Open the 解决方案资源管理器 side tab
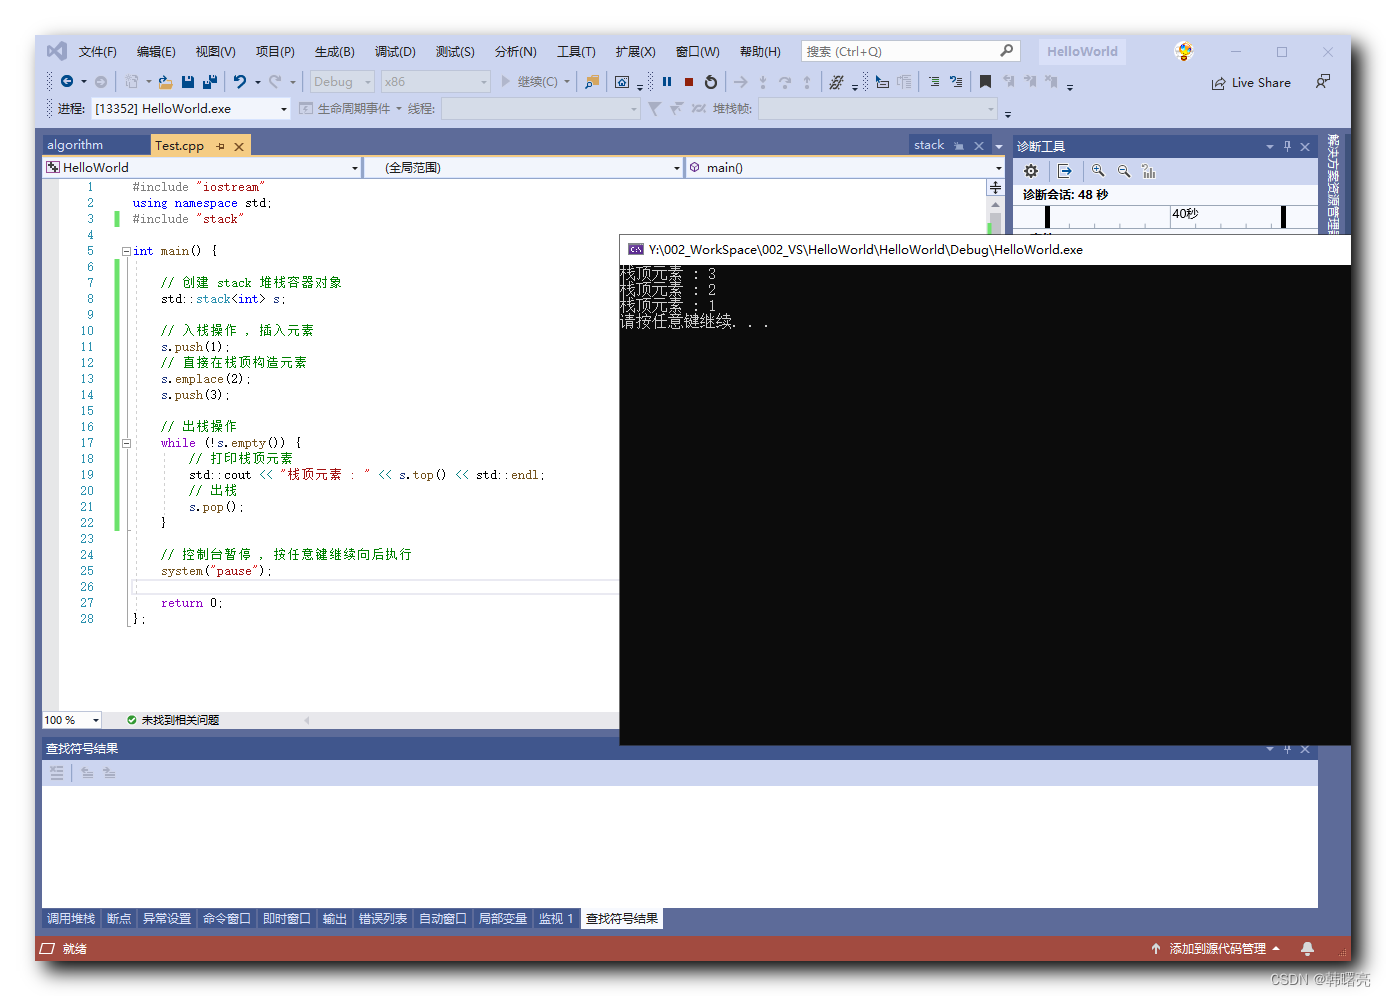 [x=1333, y=182]
